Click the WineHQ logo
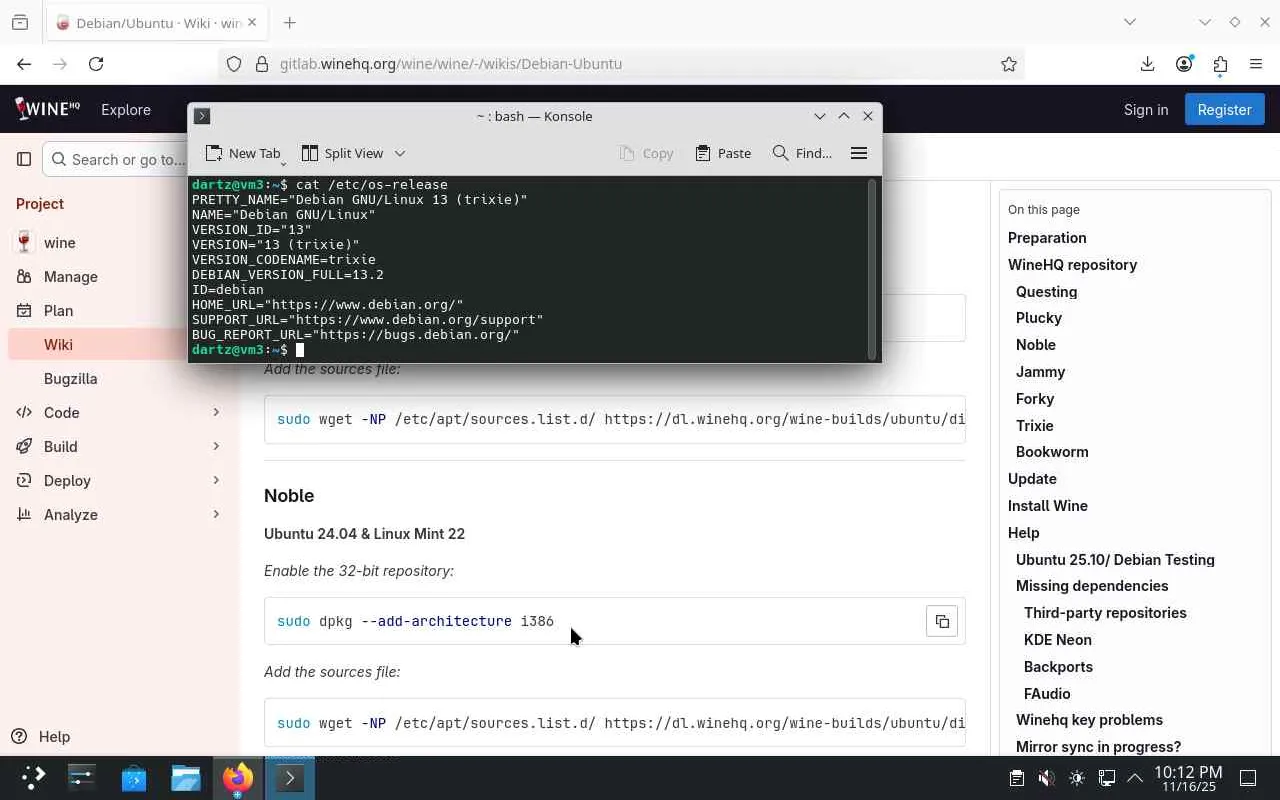1280x800 pixels. click(47, 109)
